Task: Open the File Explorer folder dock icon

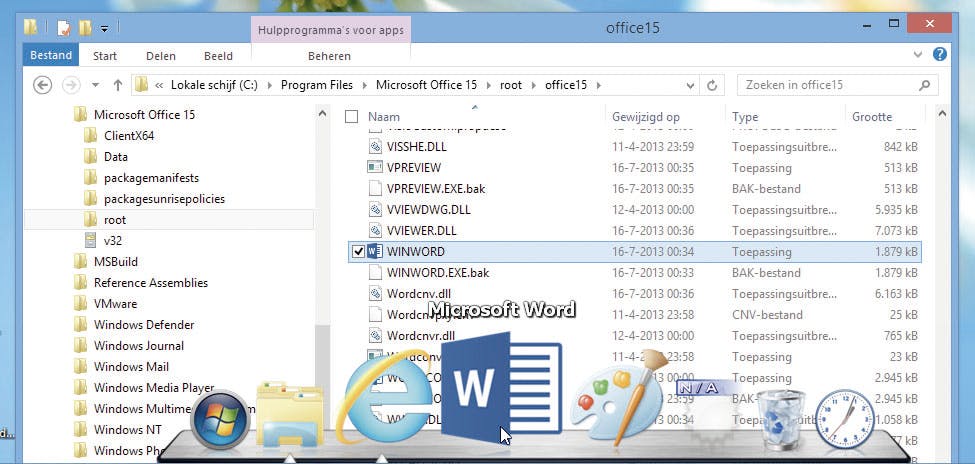Action: click(x=290, y=415)
